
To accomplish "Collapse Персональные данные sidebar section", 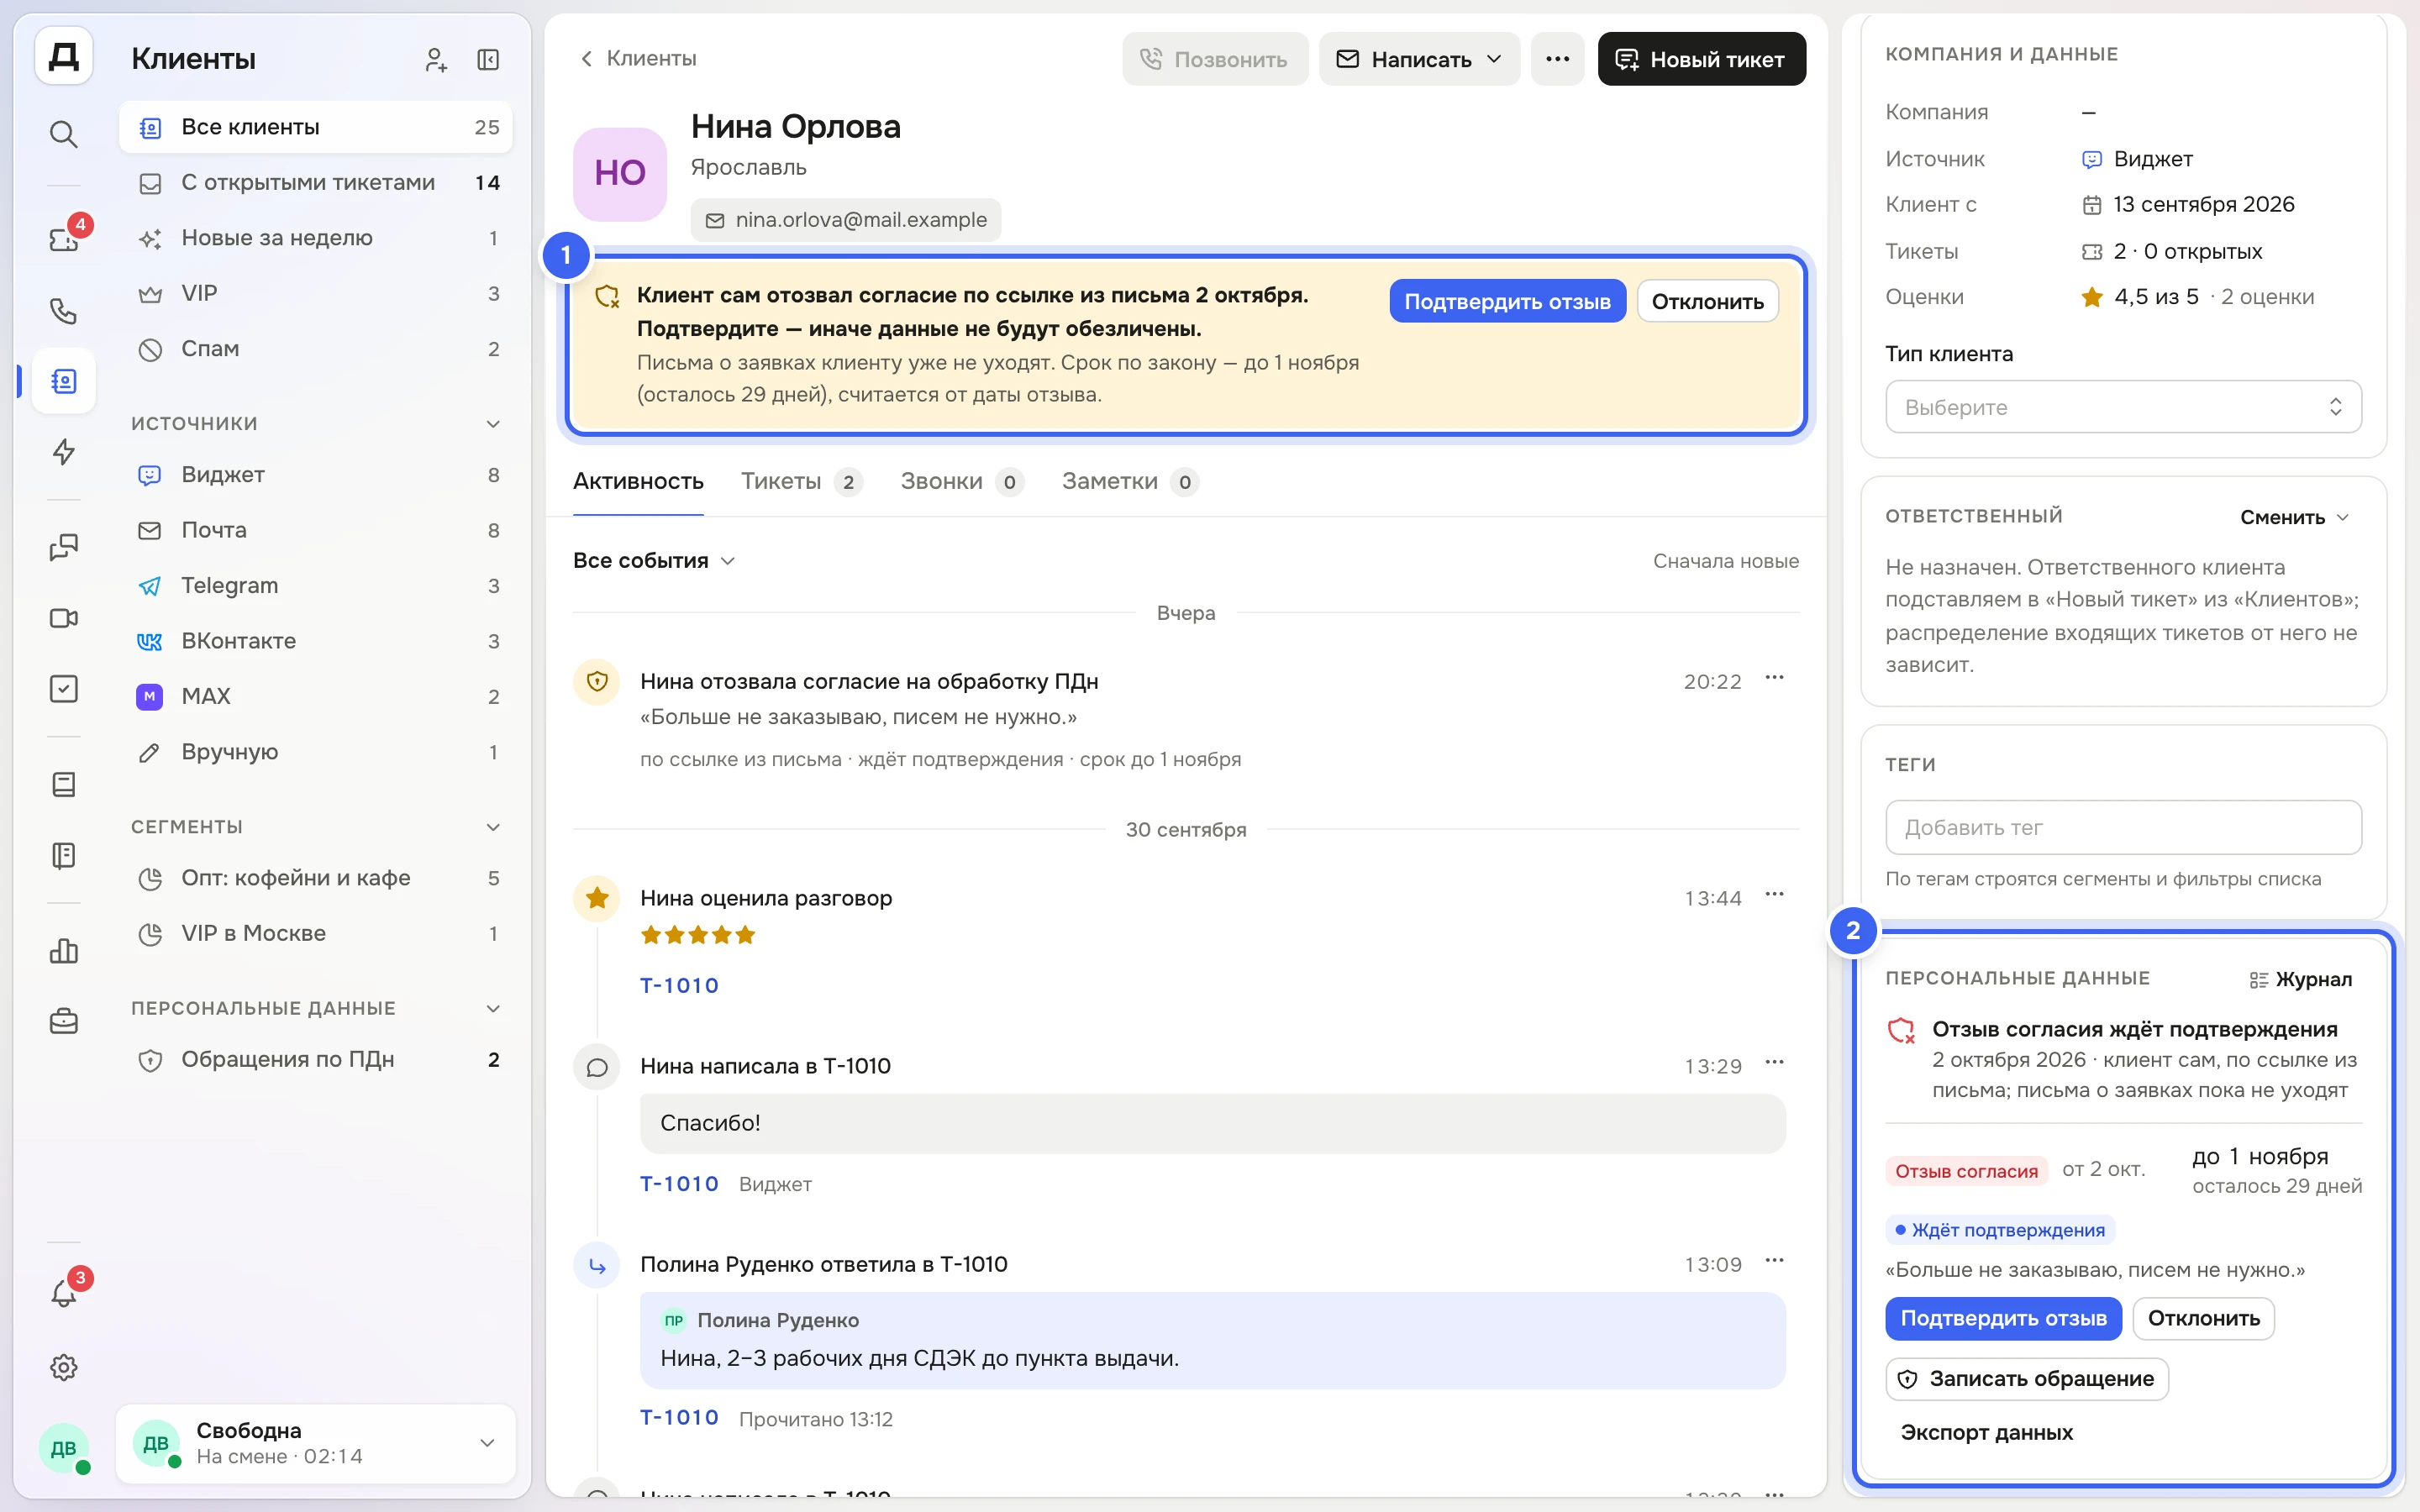I will click(x=493, y=1008).
